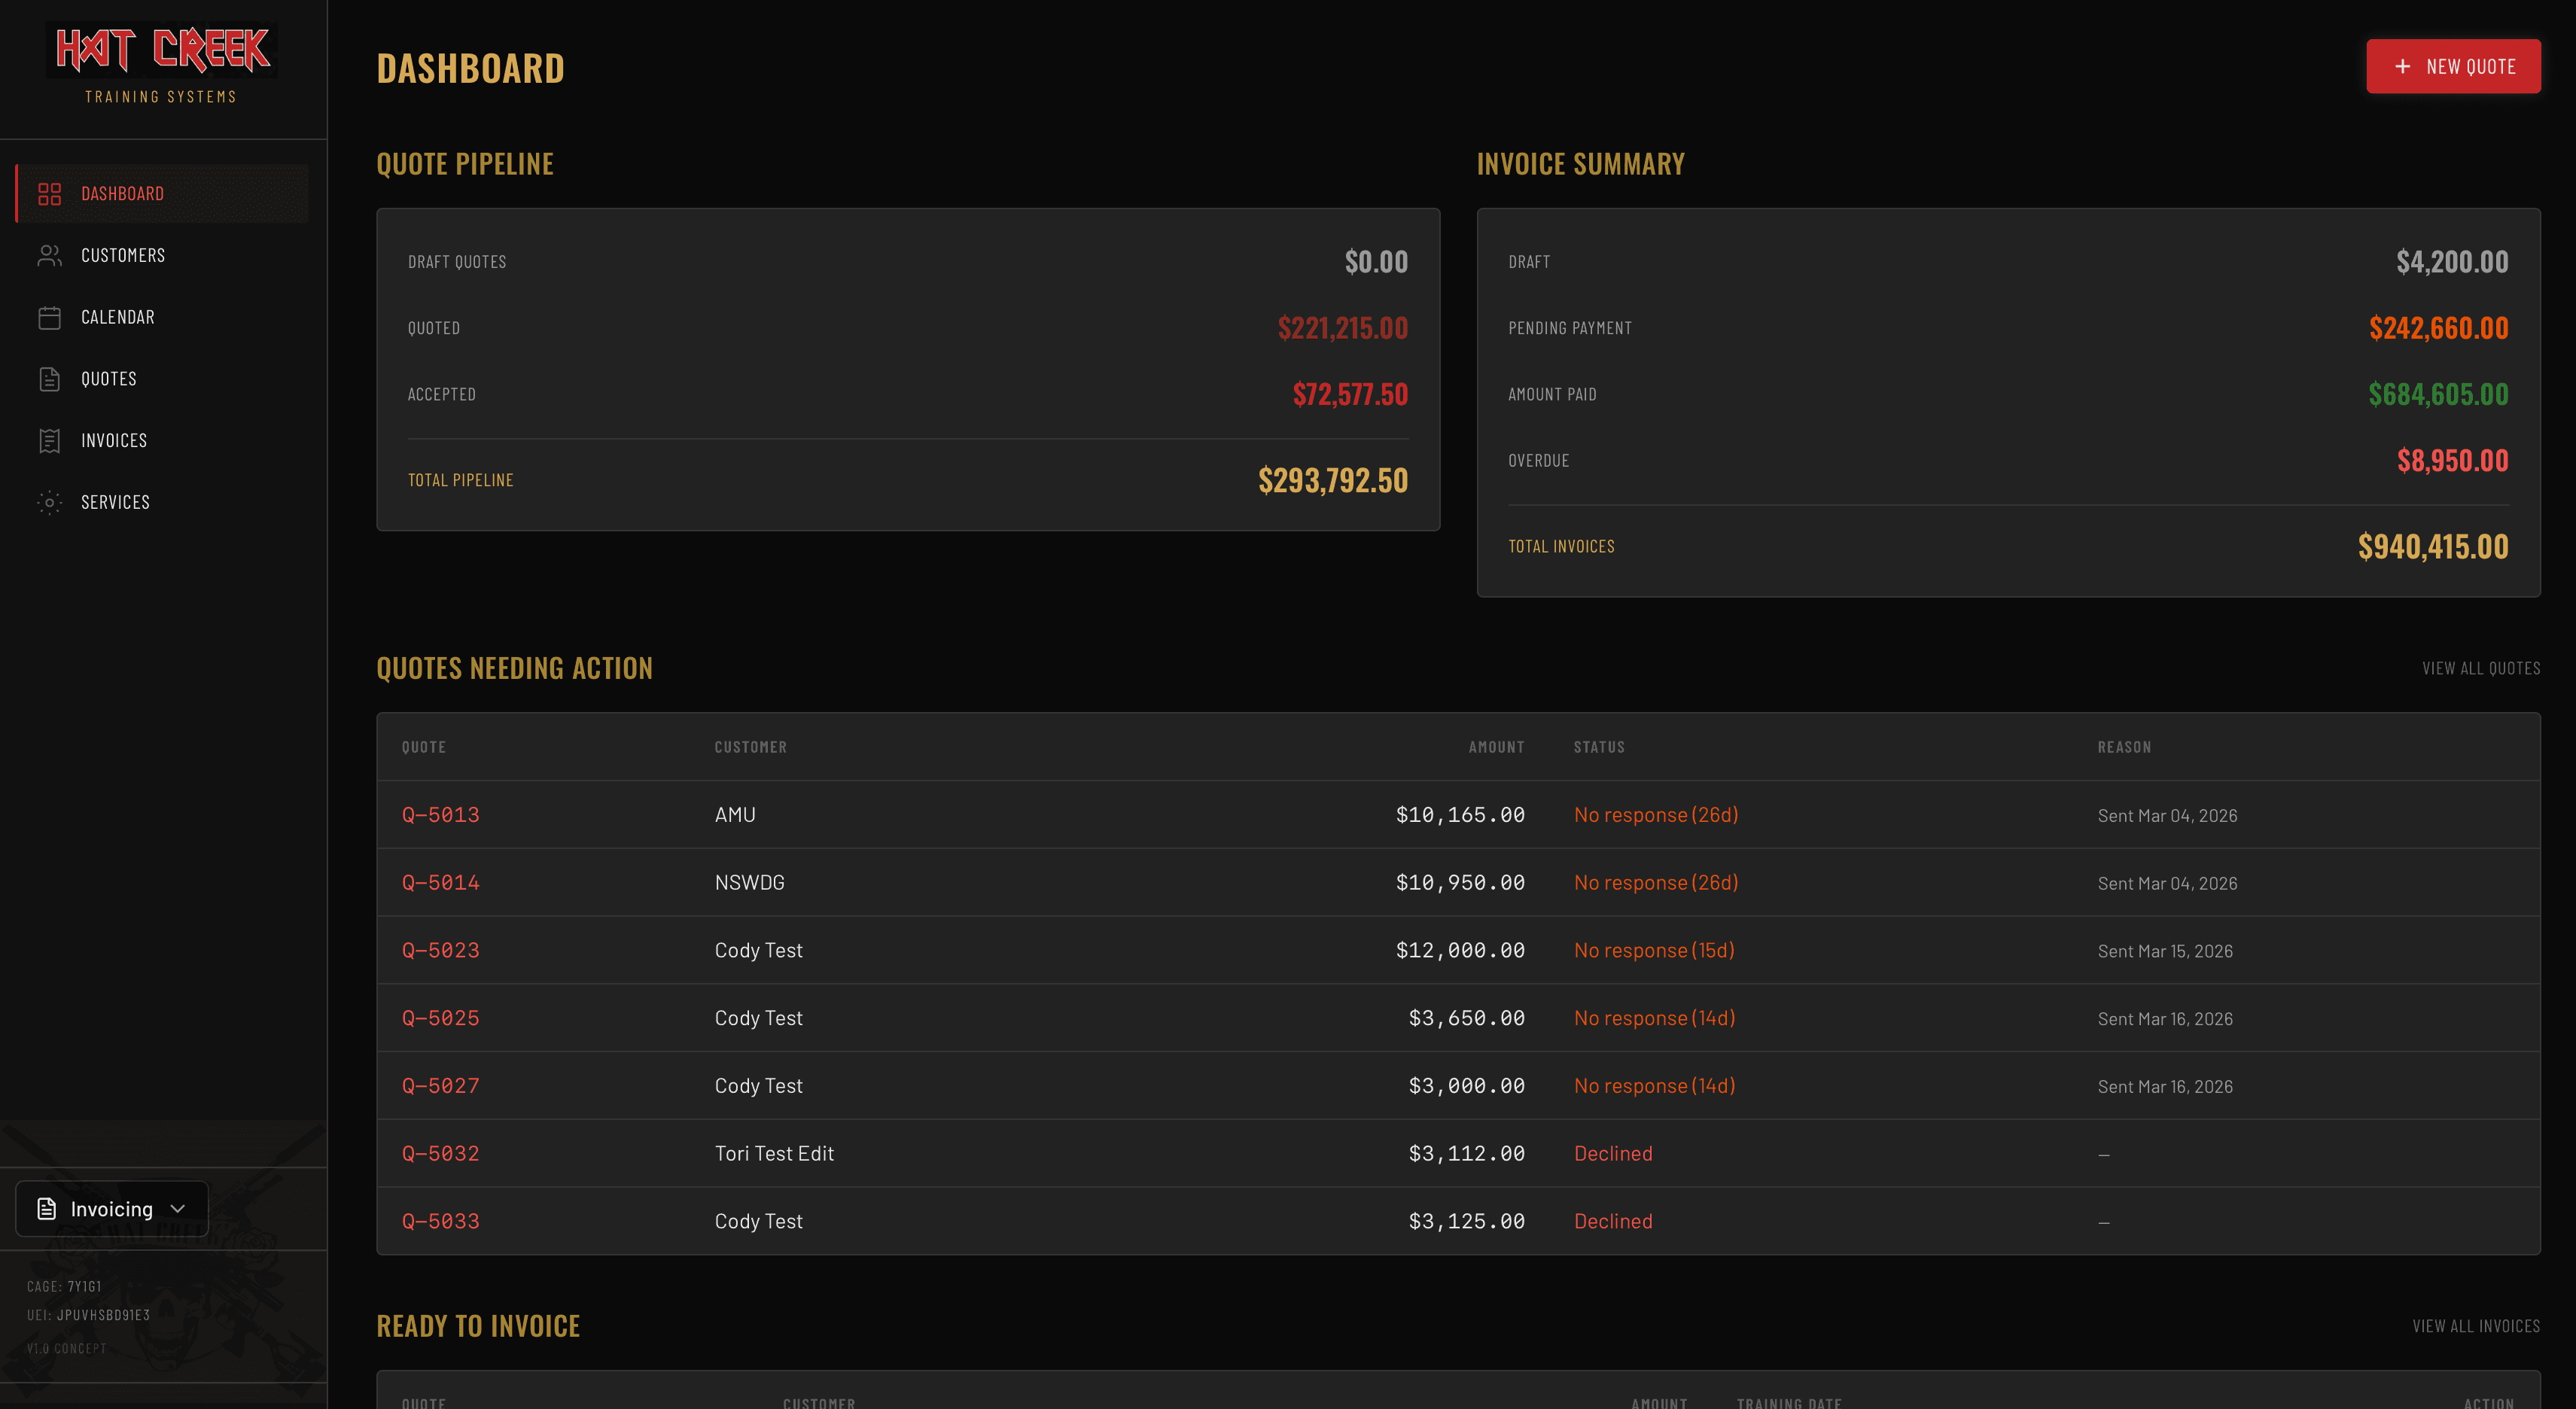The width and height of the screenshot is (2576, 1409).
Task: Click Declined status in Q-5032 row
Action: tap(1613, 1154)
